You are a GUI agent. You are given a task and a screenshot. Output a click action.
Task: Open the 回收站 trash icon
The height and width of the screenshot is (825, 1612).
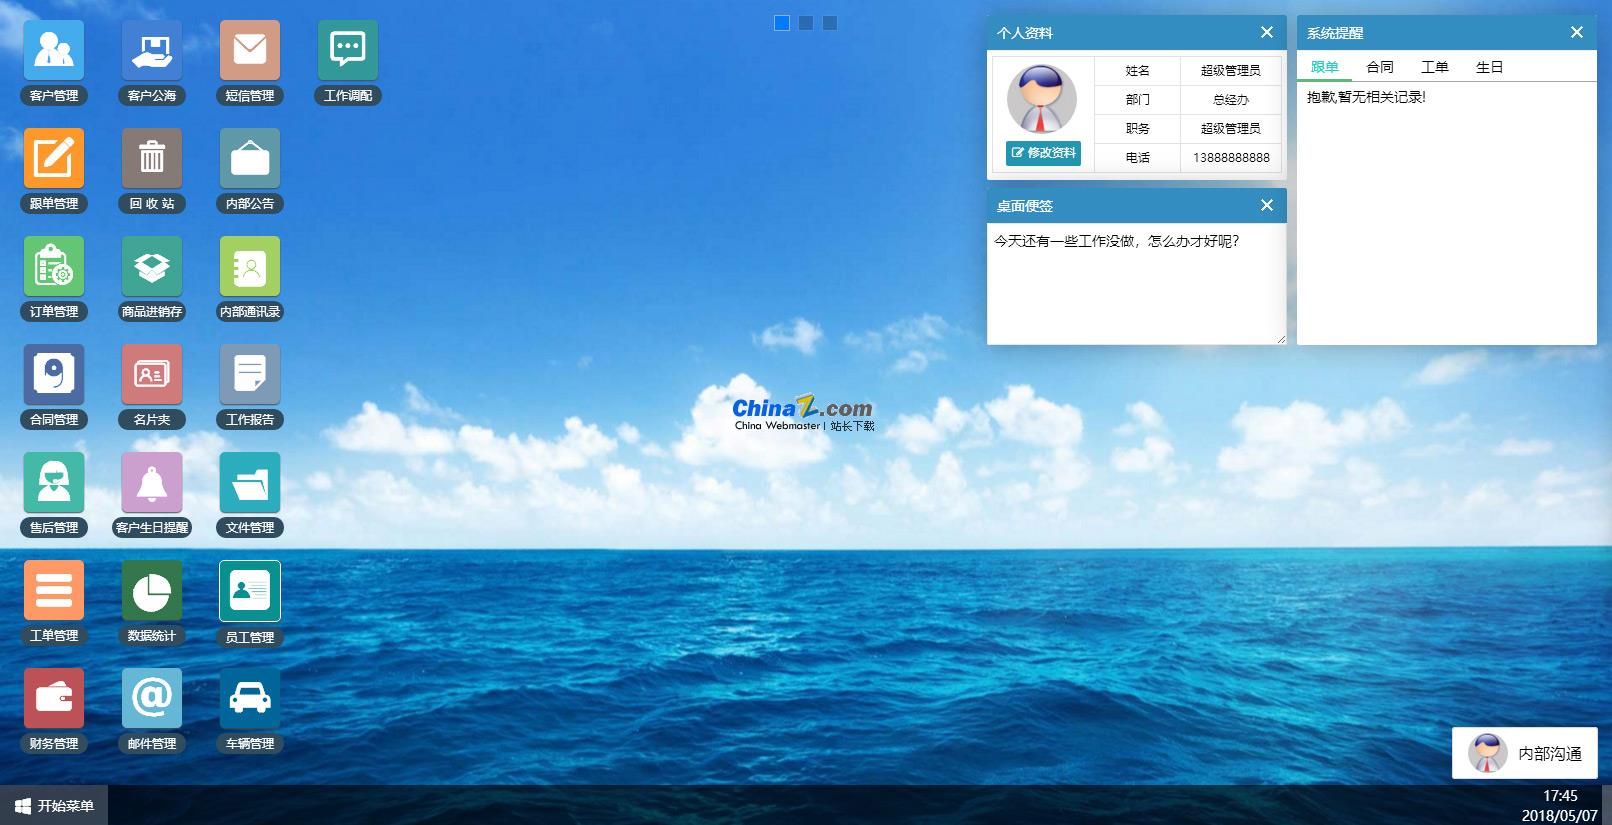[x=152, y=159]
